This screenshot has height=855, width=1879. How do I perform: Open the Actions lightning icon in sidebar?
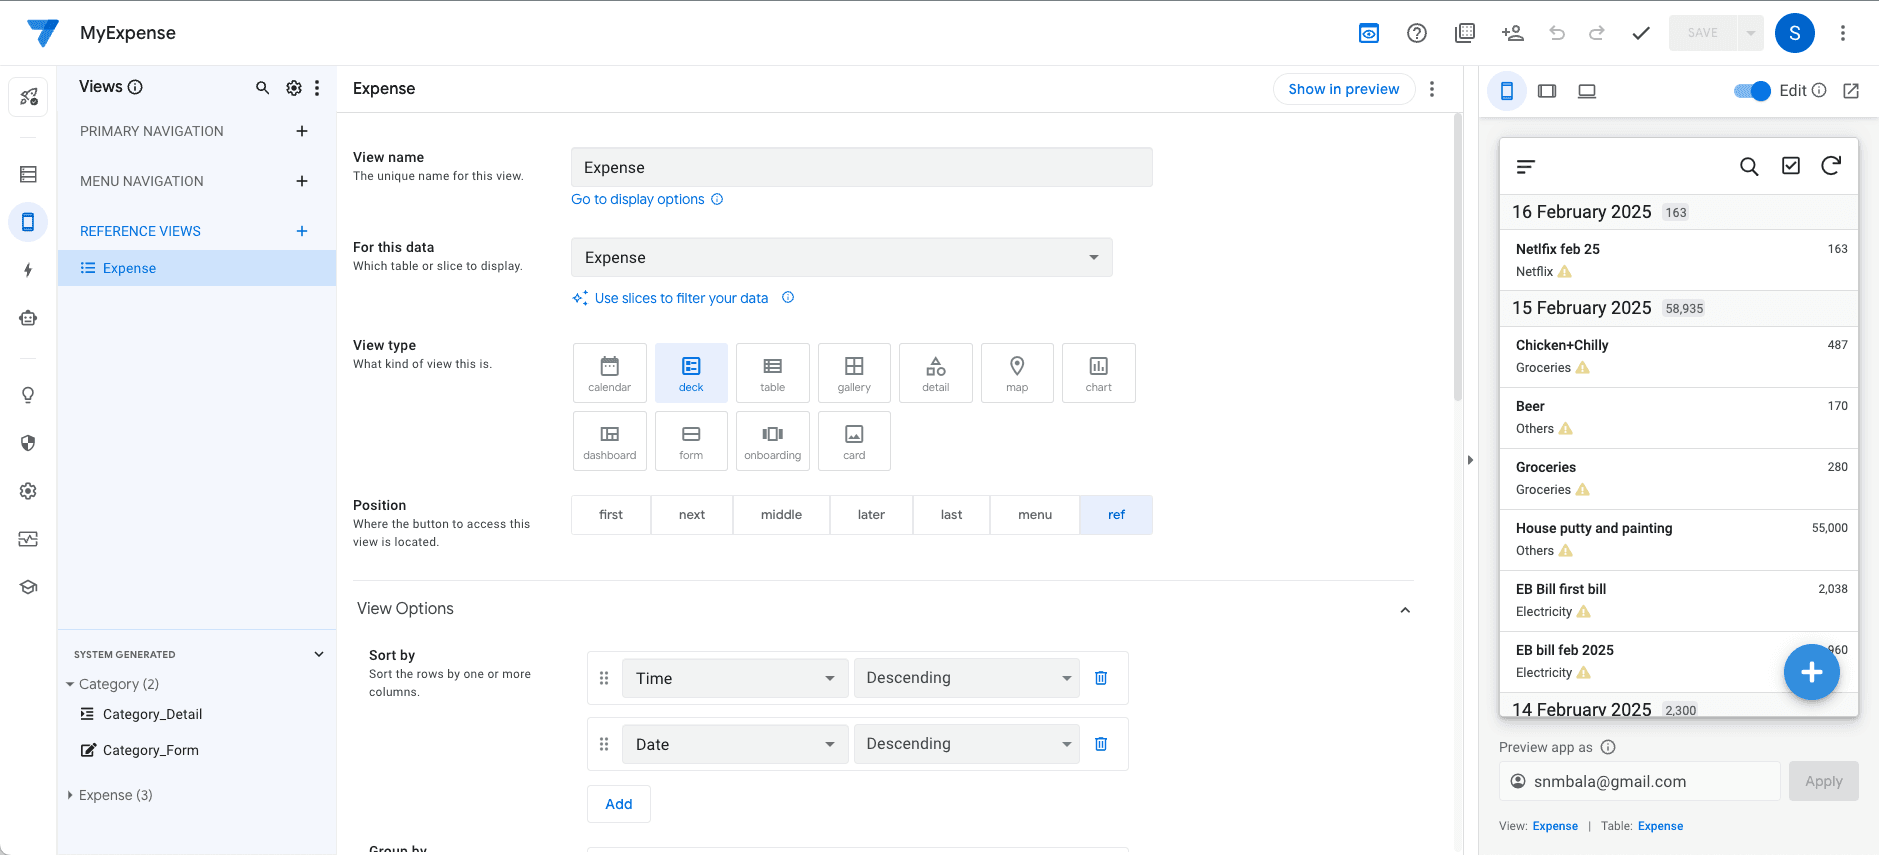28,270
